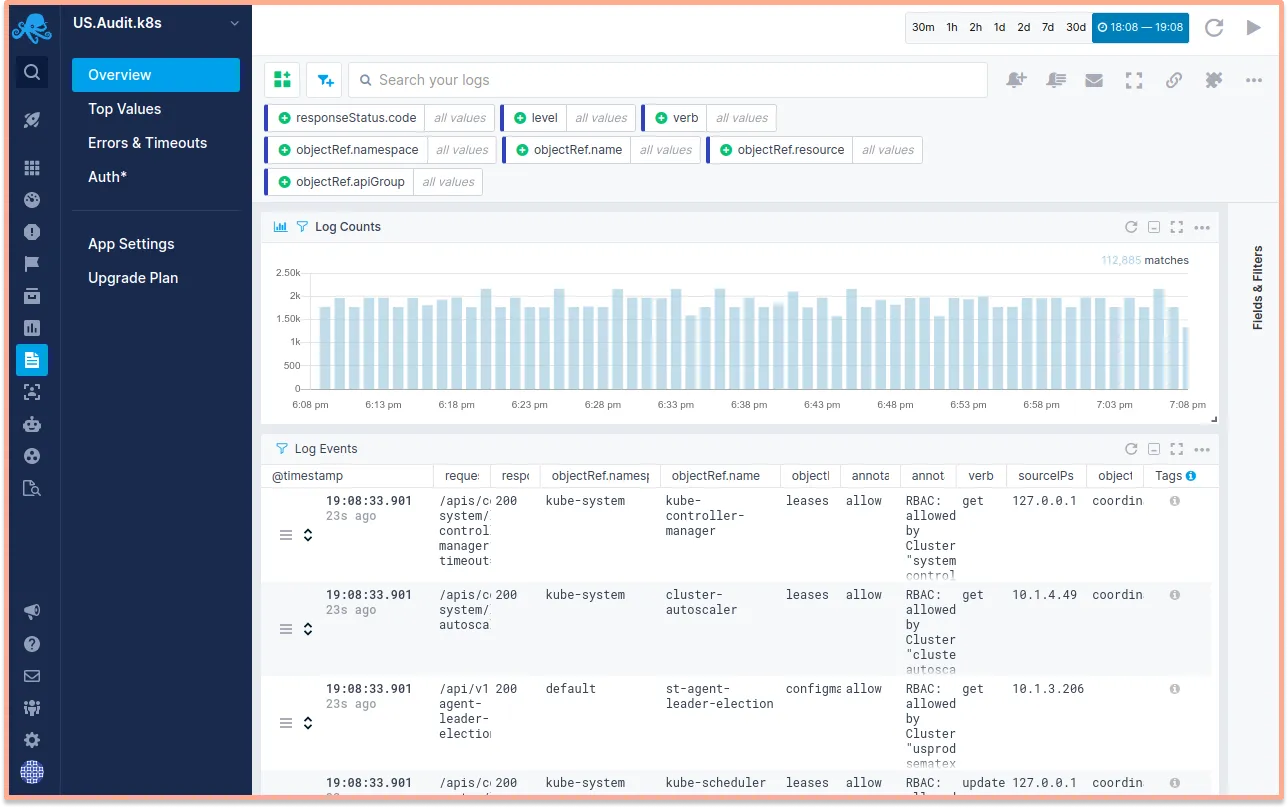Screen dimensions: 1288x808
Task: Open the top toolbar more options ellipsis
Action: click(1254, 80)
